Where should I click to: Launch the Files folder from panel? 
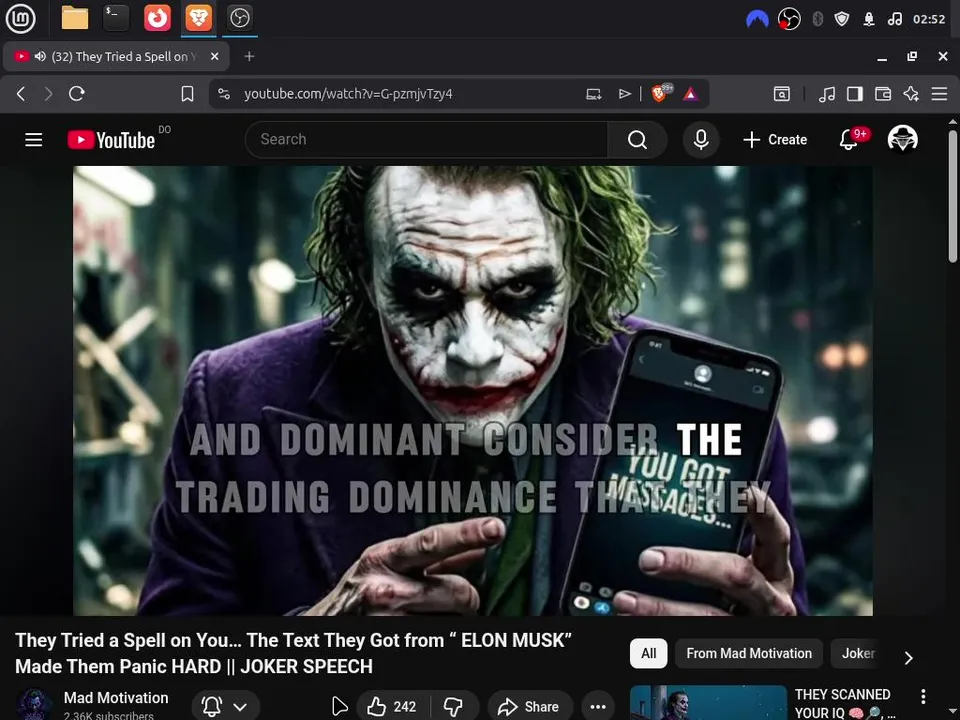pyautogui.click(x=75, y=18)
